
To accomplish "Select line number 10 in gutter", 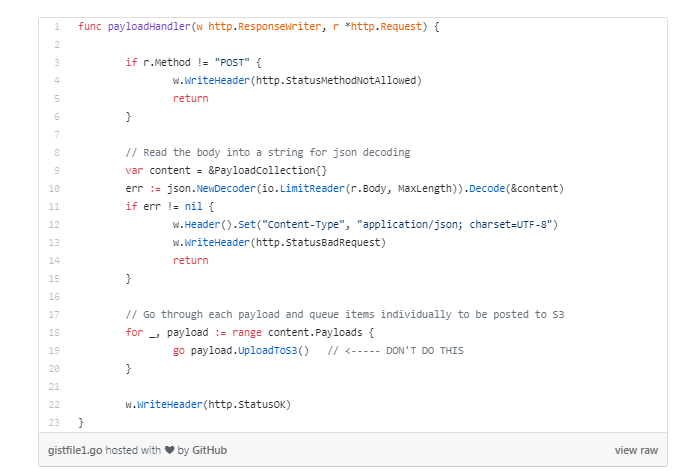I will click(55, 188).
